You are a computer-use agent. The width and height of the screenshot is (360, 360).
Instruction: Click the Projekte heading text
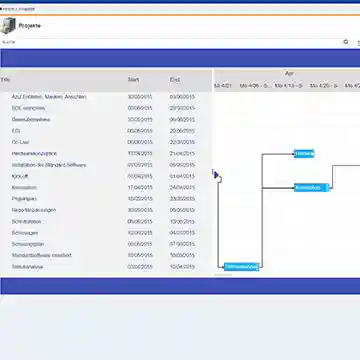tap(30, 26)
